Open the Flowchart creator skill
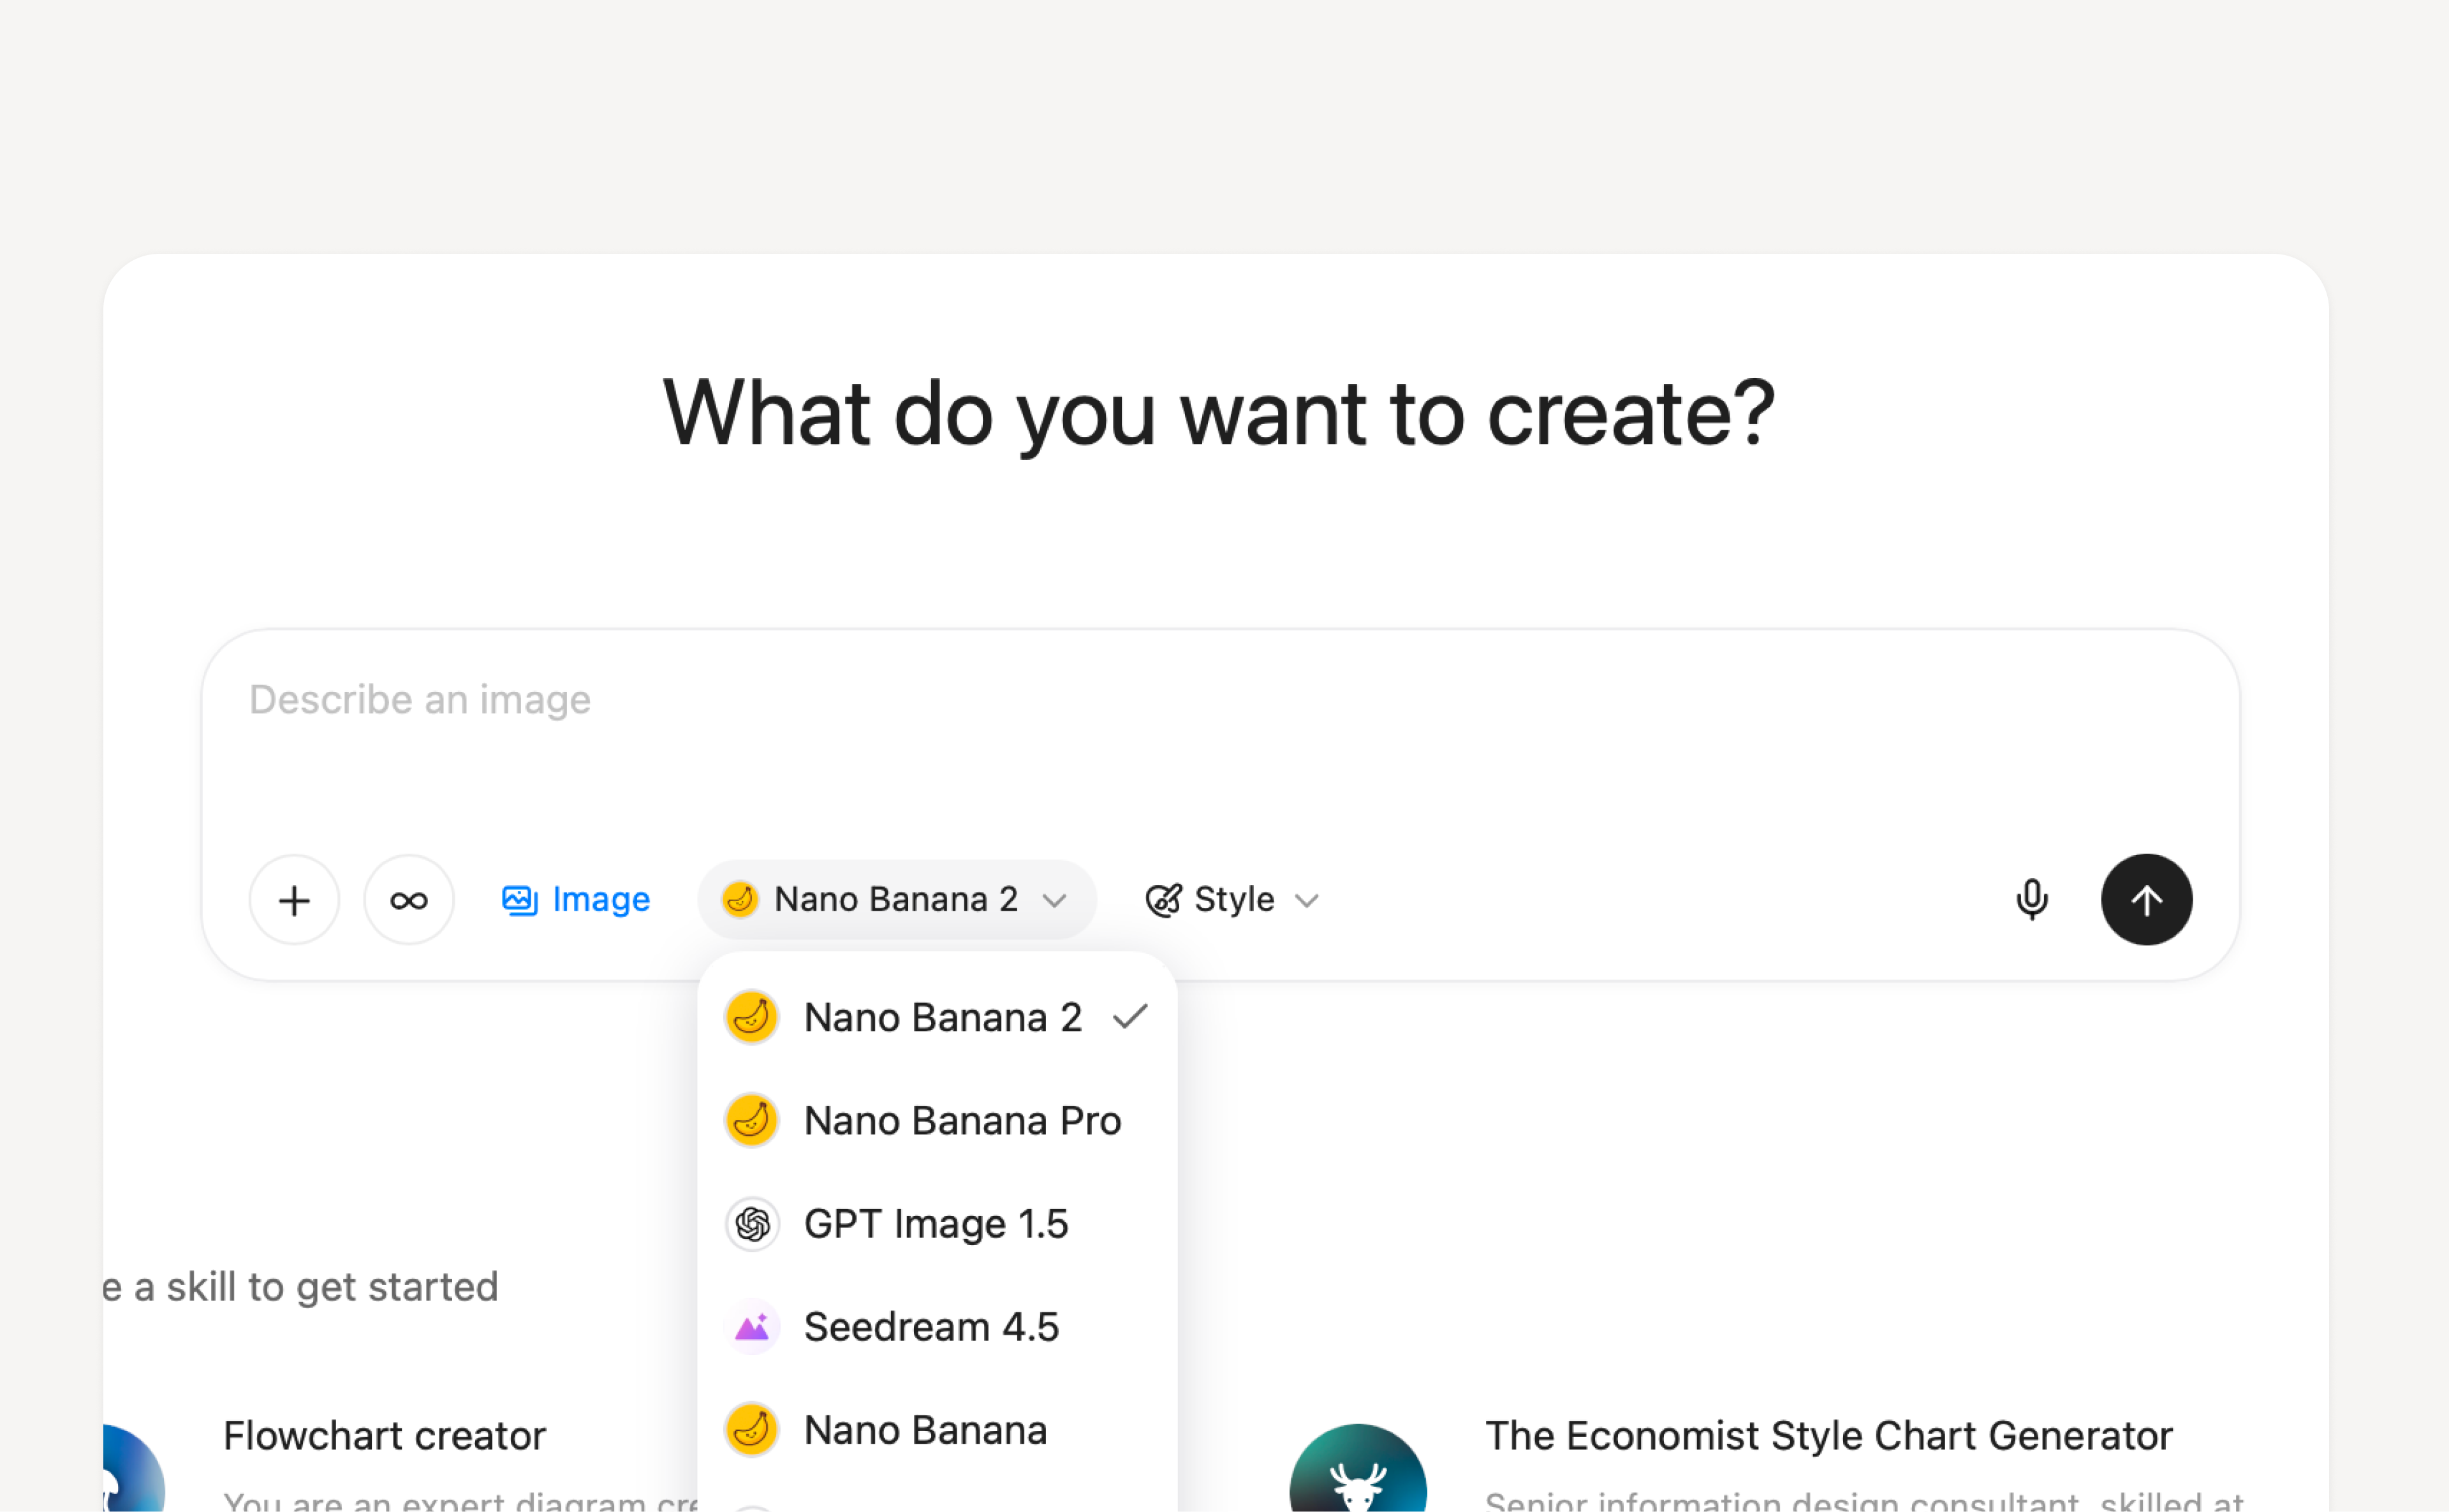Image resolution: width=2449 pixels, height=1512 pixels. 384,1436
